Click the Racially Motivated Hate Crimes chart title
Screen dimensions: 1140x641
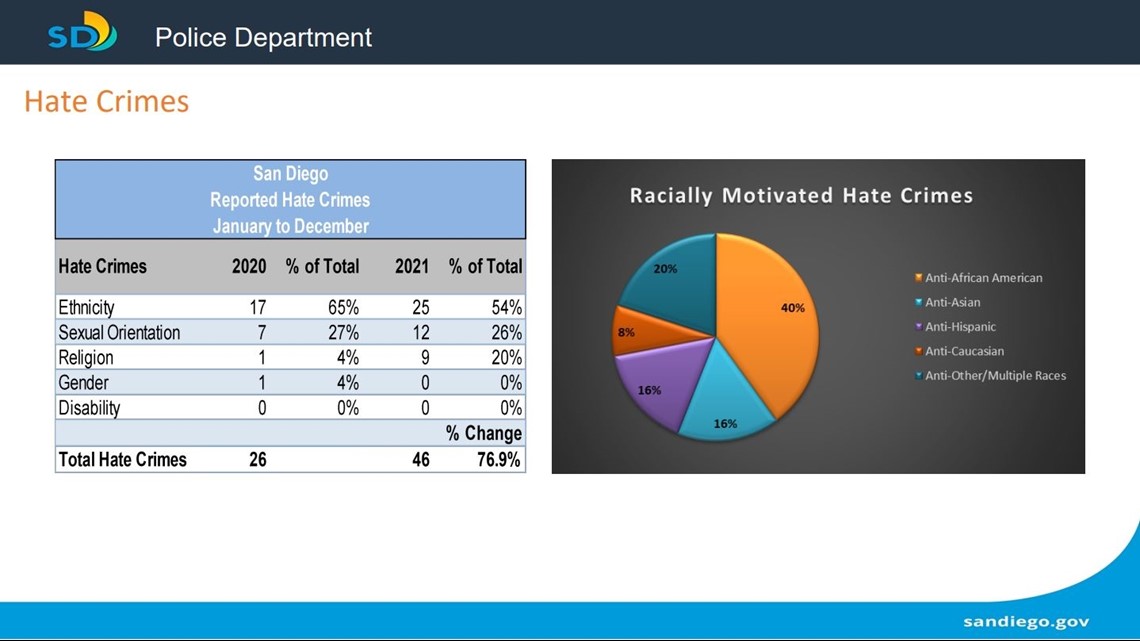pyautogui.click(x=800, y=195)
